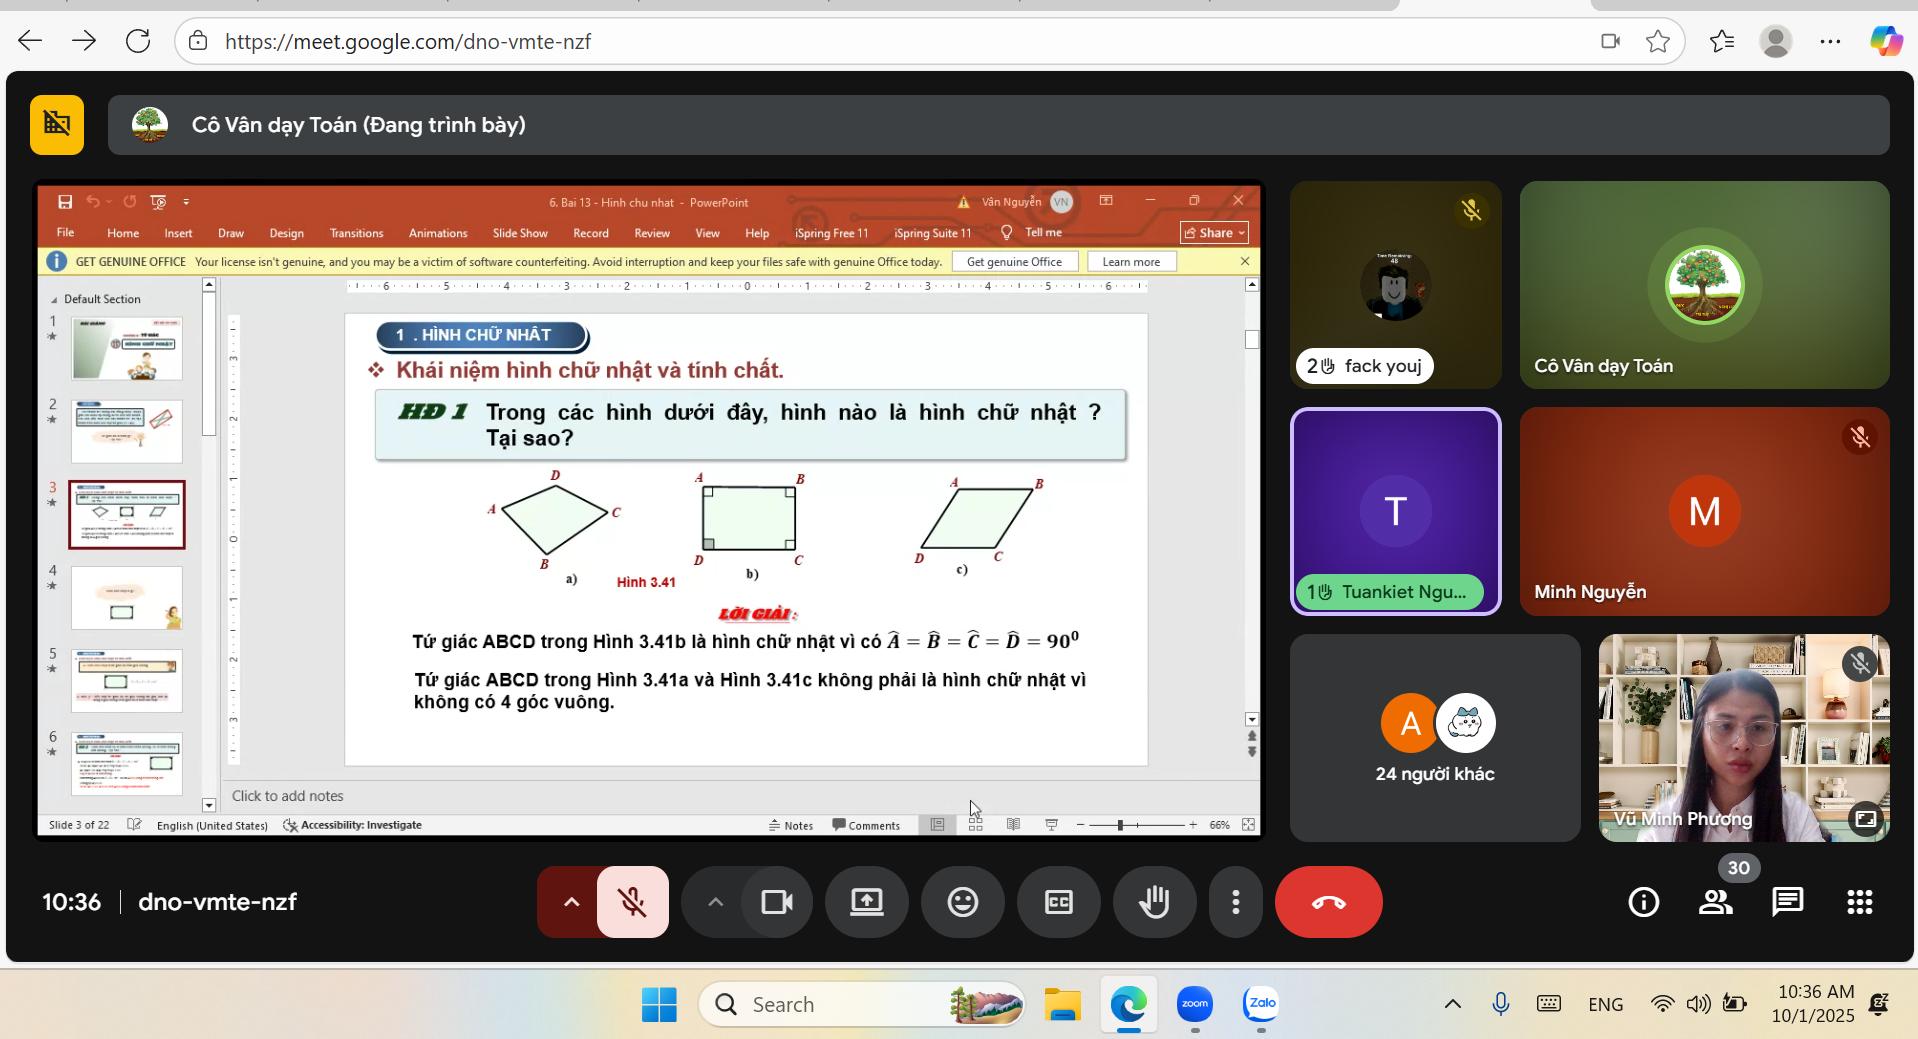Open the activities grid icon
This screenshot has height=1039, width=1918.
coord(1859,902)
